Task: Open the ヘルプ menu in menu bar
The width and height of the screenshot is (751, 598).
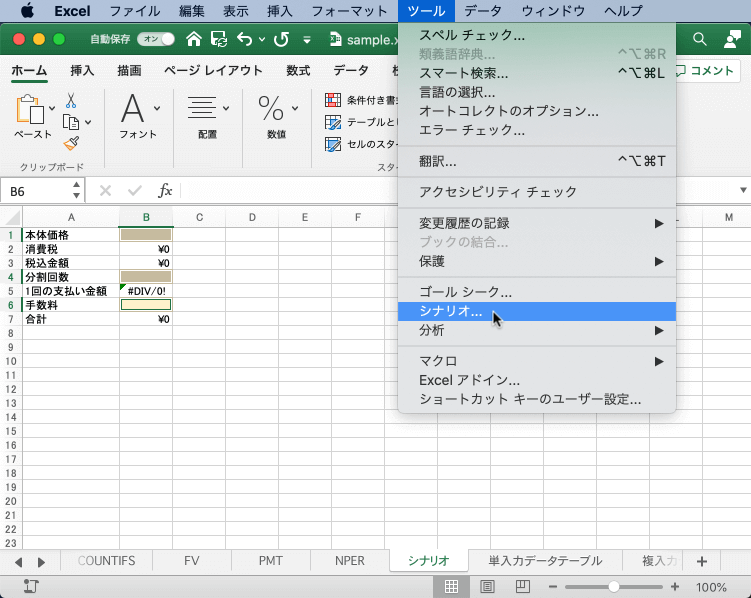Action: 623,11
